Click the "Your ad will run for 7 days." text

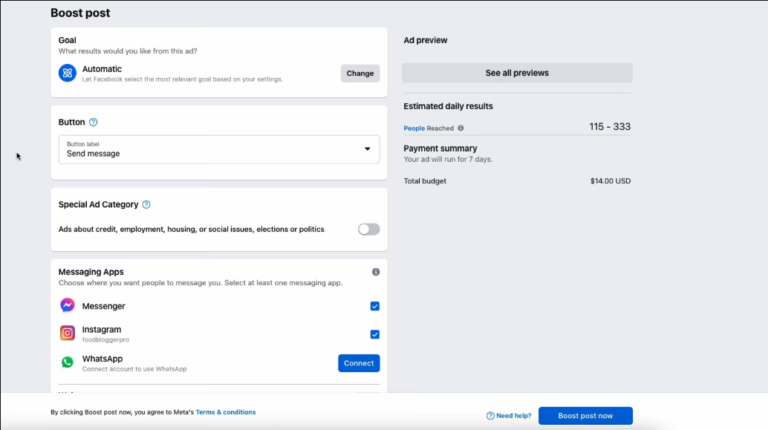(x=448, y=160)
